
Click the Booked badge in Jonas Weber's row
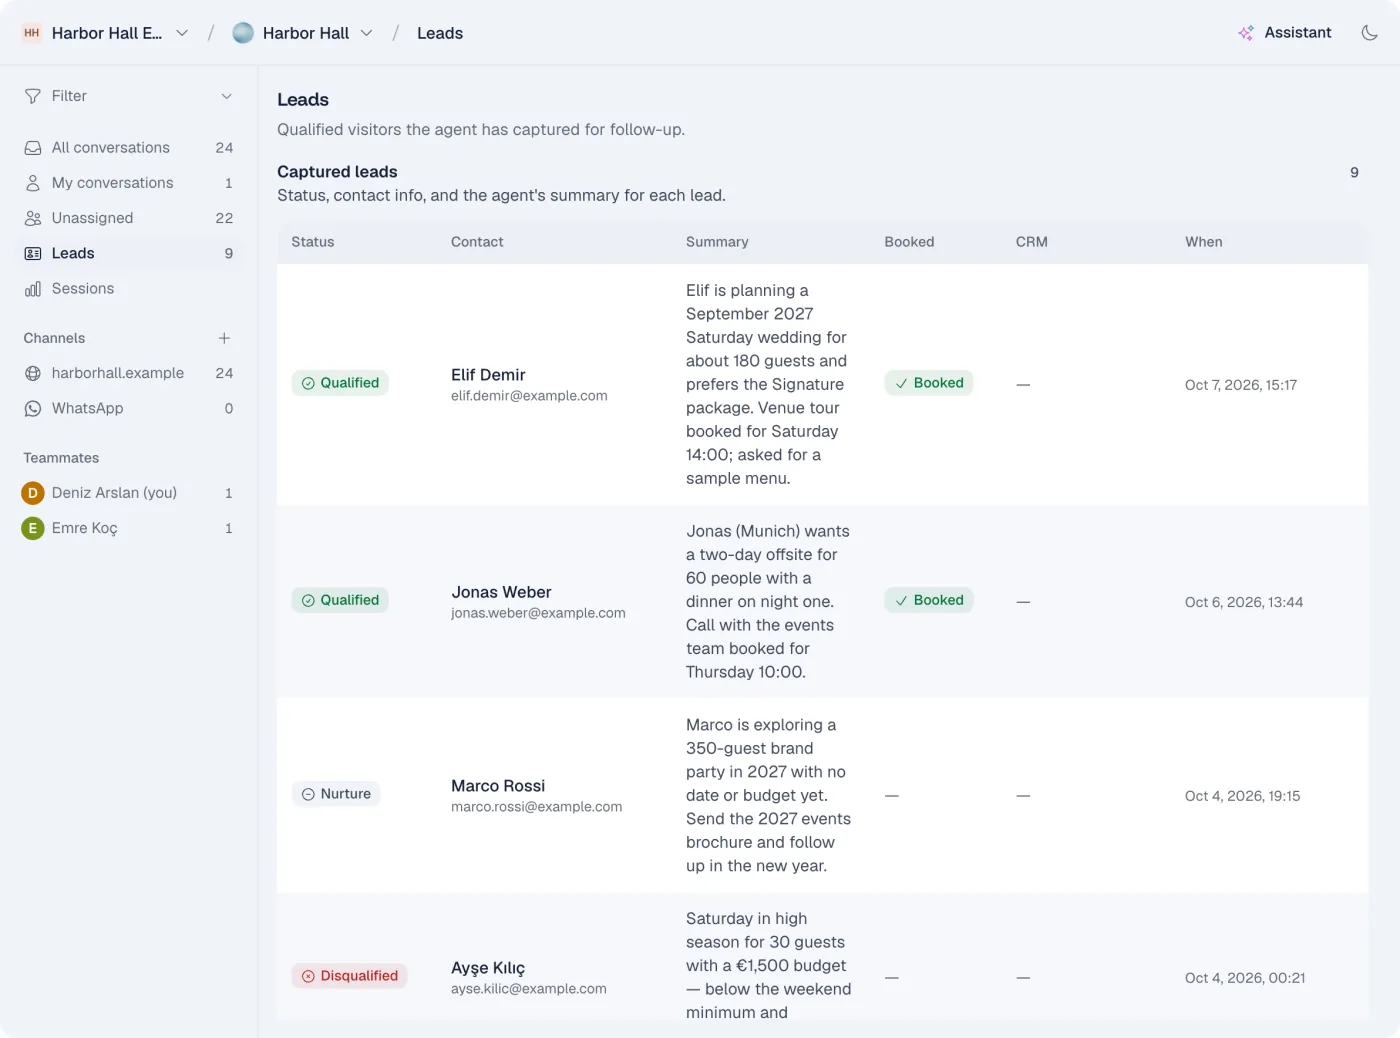click(x=929, y=600)
